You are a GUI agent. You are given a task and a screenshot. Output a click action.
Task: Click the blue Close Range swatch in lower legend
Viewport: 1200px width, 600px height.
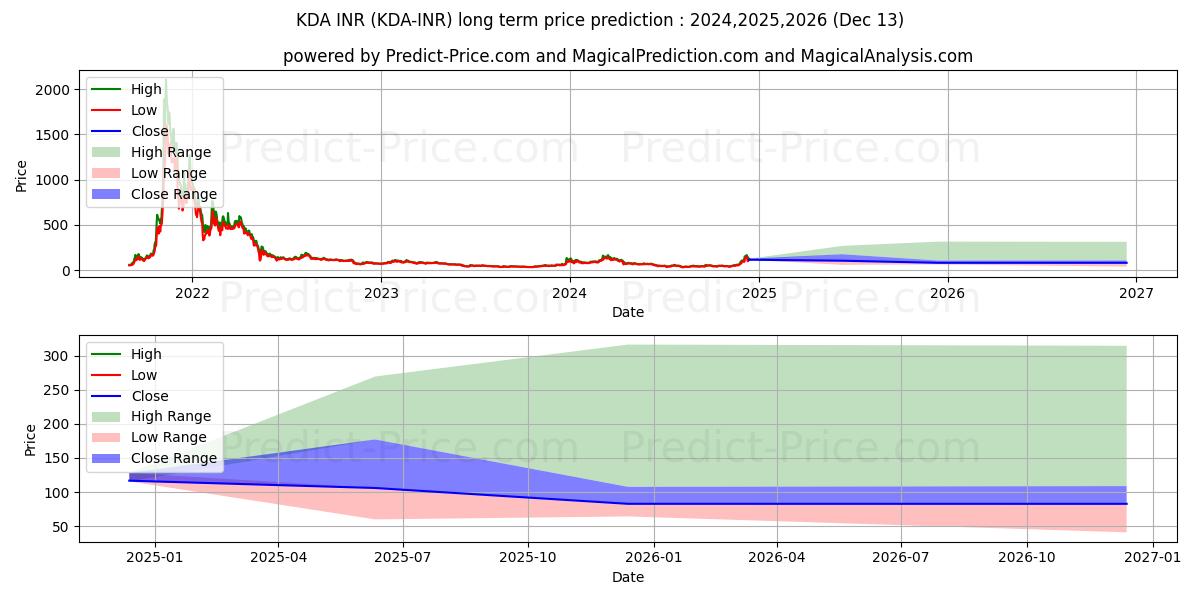(106, 458)
